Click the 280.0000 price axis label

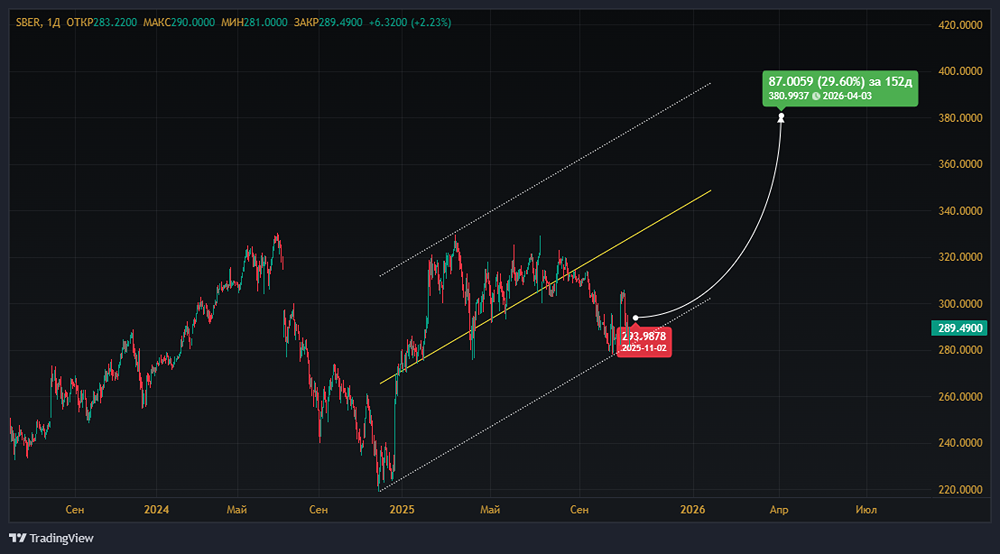960,349
